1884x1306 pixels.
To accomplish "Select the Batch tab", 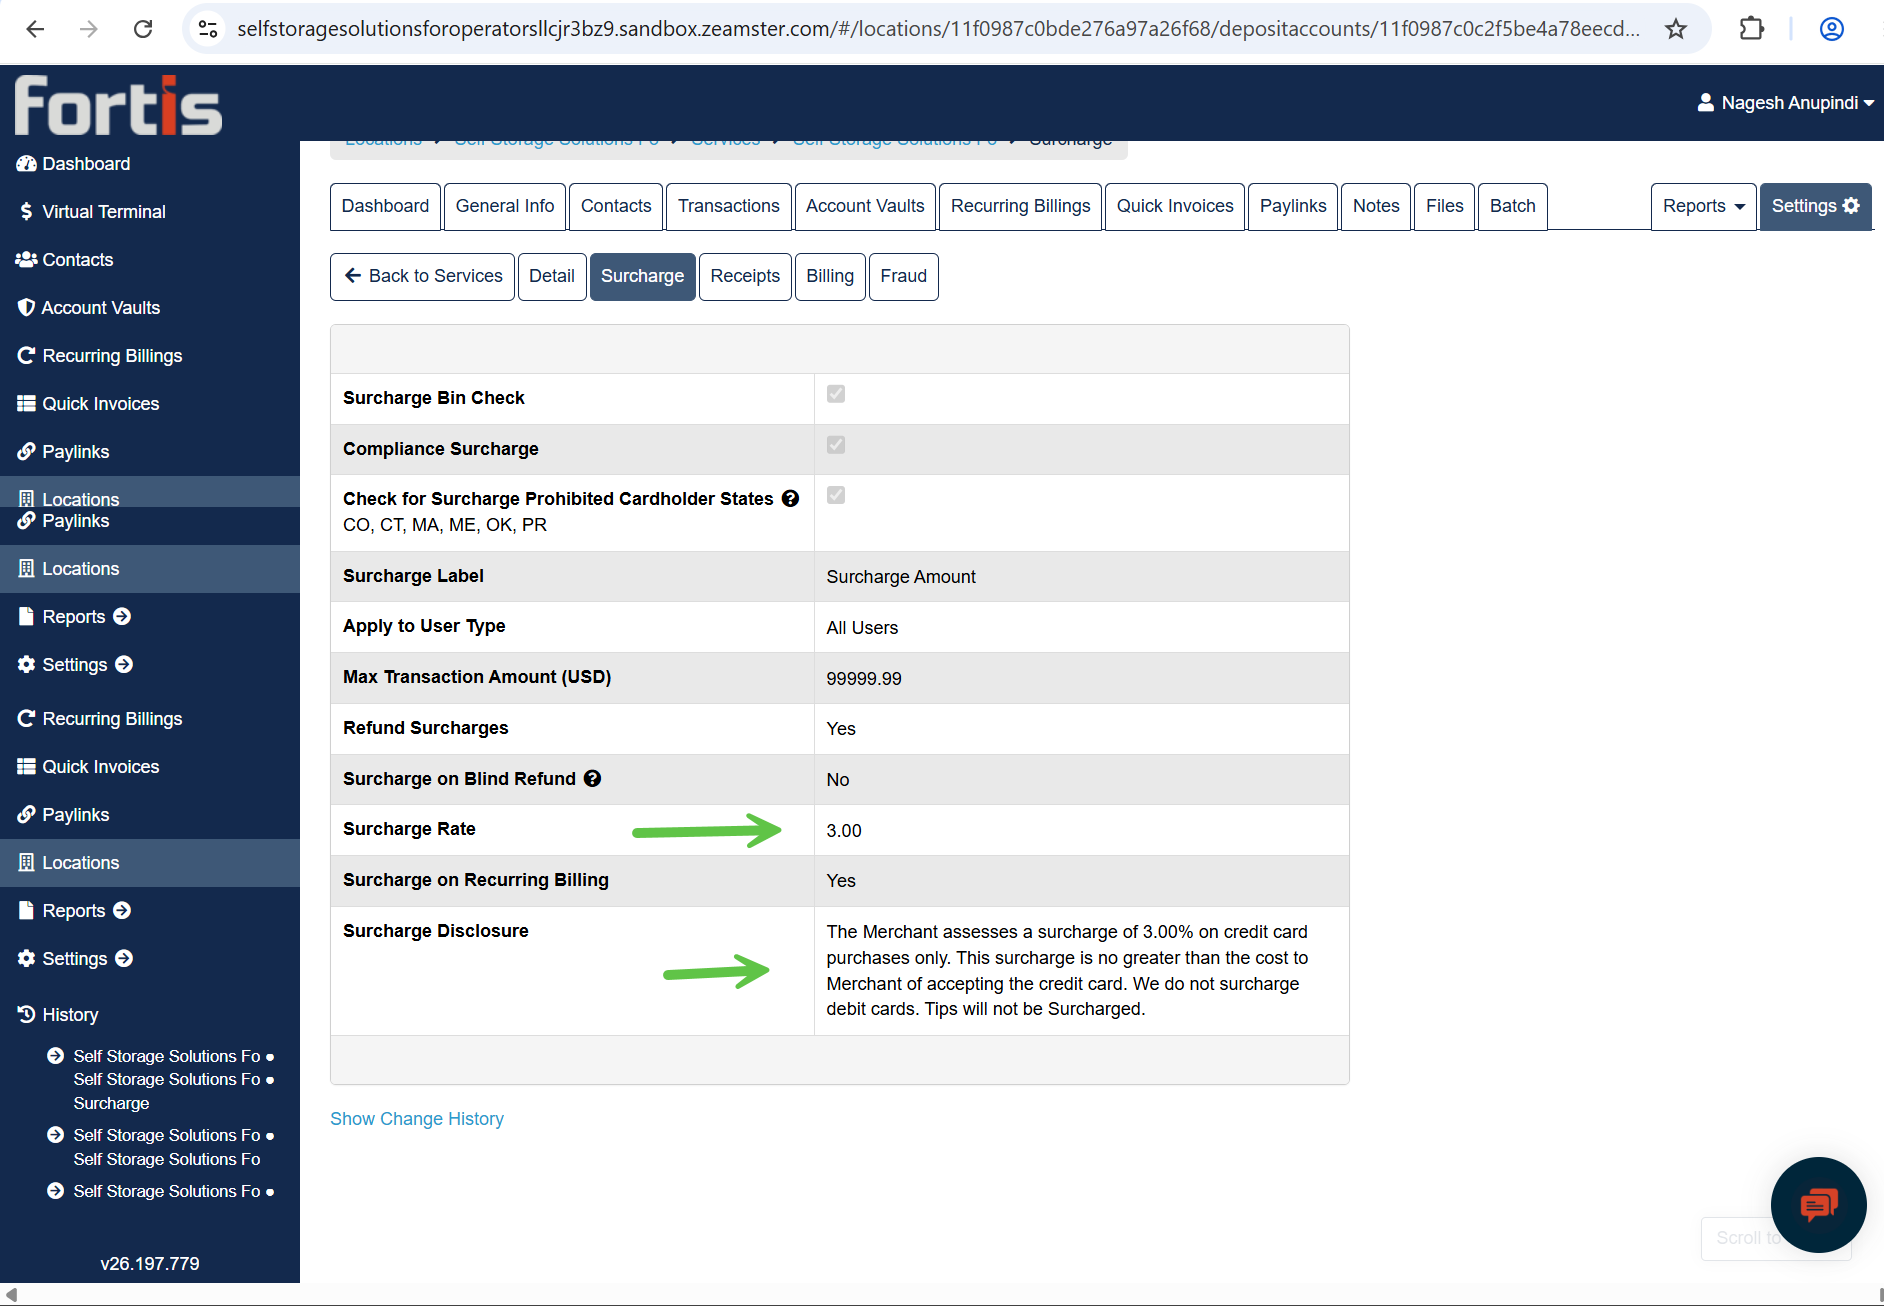I will (1512, 206).
